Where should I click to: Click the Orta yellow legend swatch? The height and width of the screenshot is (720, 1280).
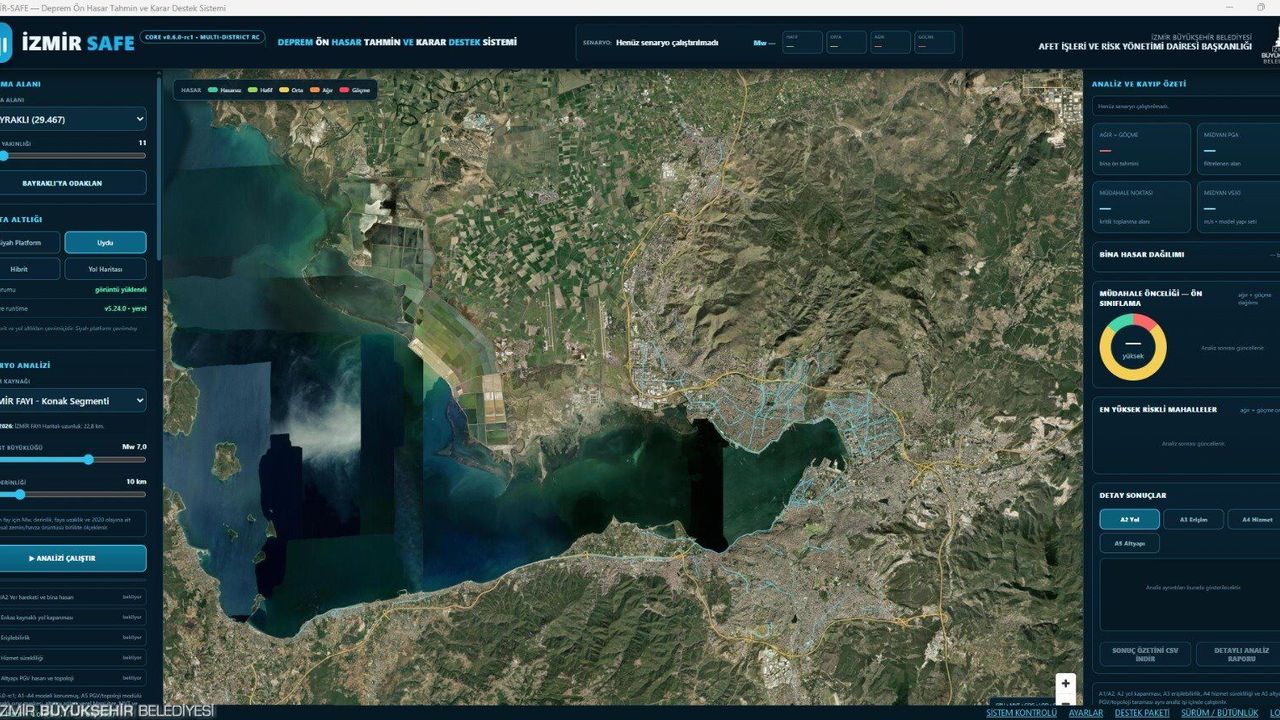click(x=284, y=90)
